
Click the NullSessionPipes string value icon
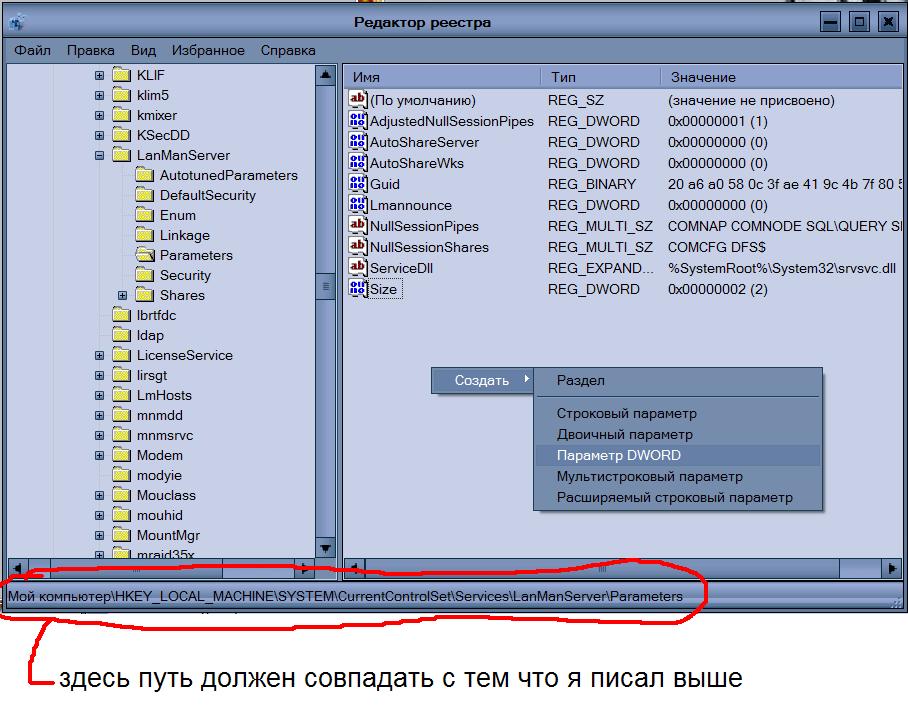(x=358, y=226)
